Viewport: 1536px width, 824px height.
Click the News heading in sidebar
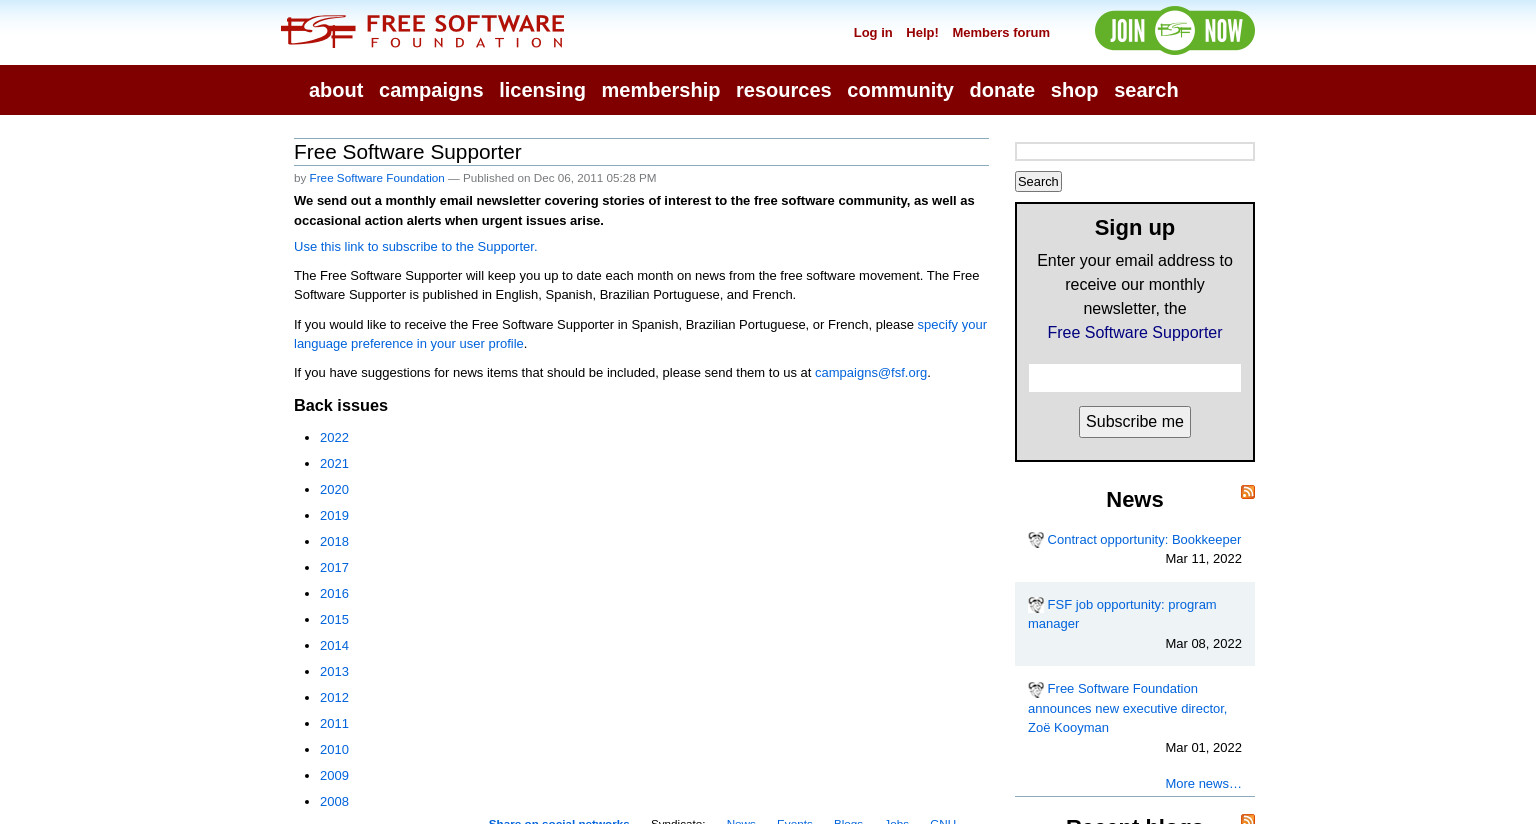click(x=1135, y=500)
